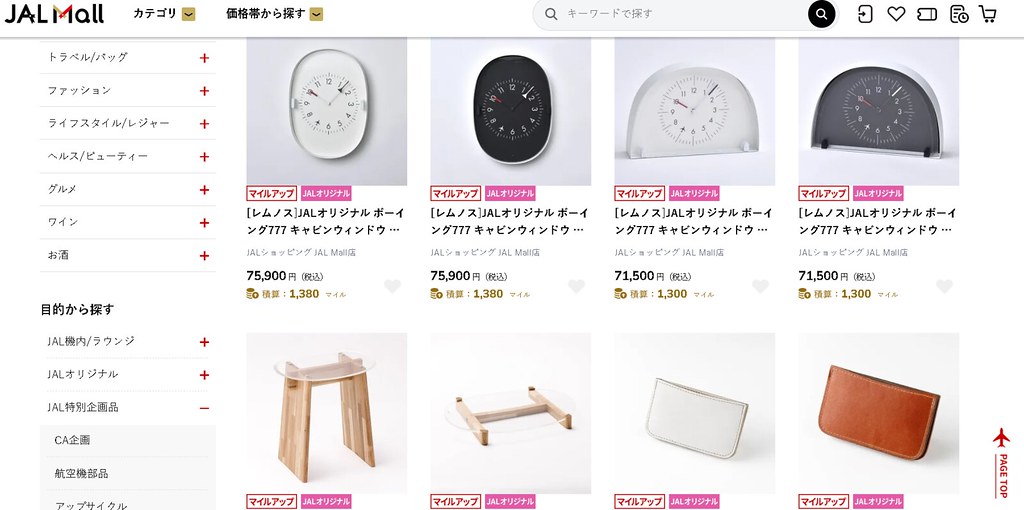1024x510 pixels.
Task: Open order history icon in header
Action: click(x=959, y=14)
